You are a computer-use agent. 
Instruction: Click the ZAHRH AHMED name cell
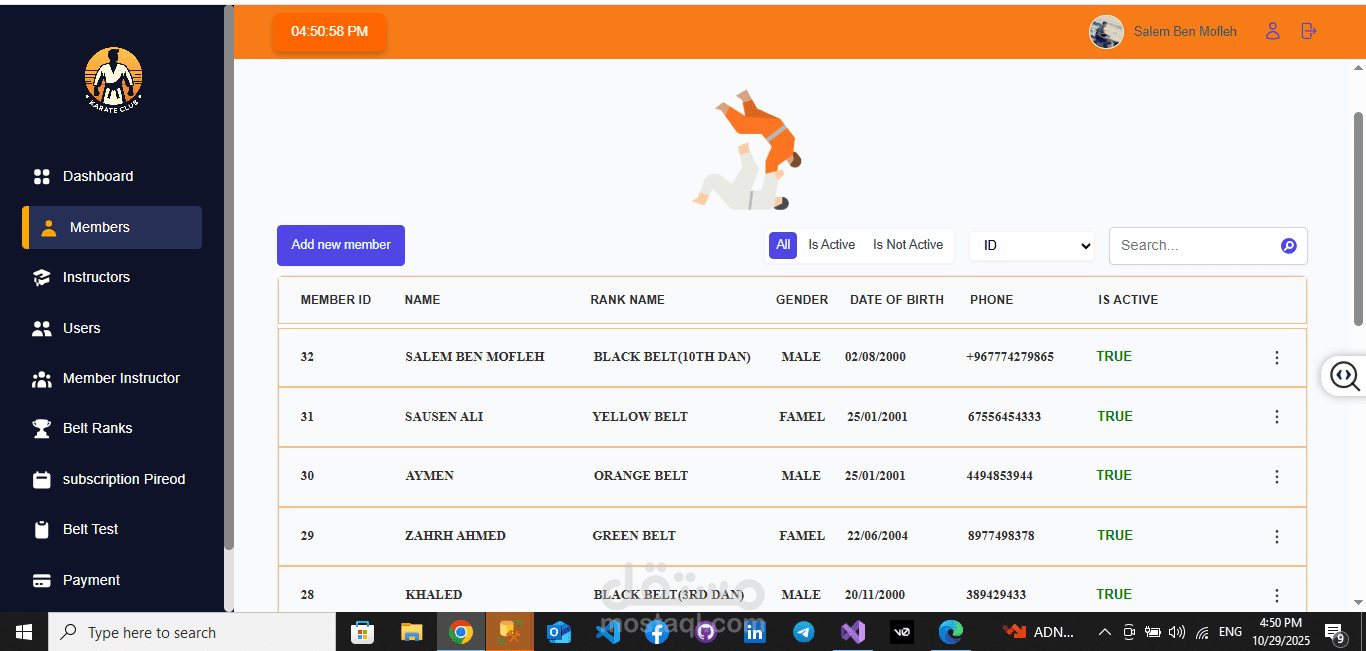coord(455,536)
